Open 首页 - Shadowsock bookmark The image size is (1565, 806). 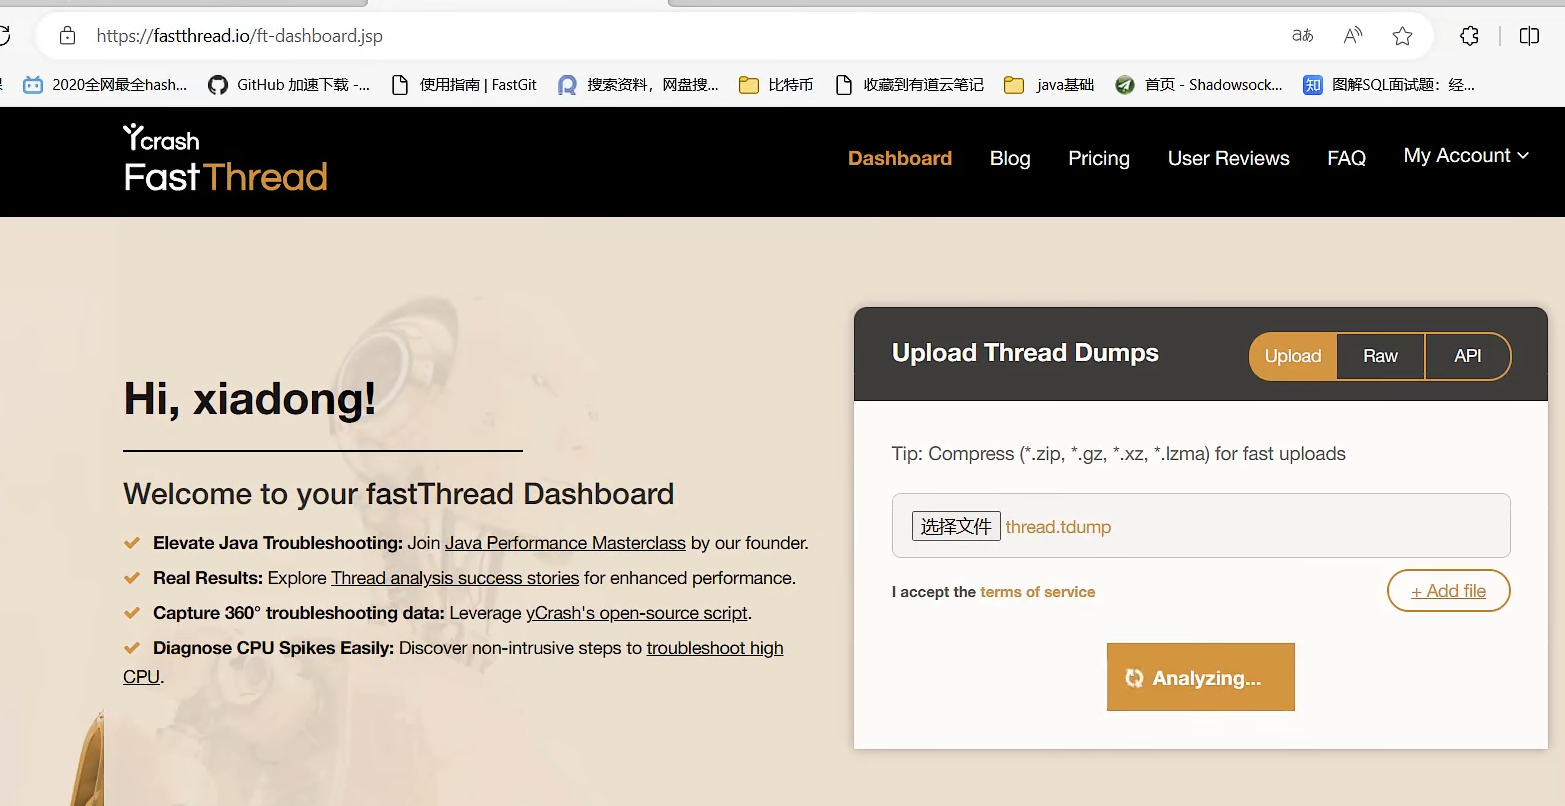point(1199,85)
